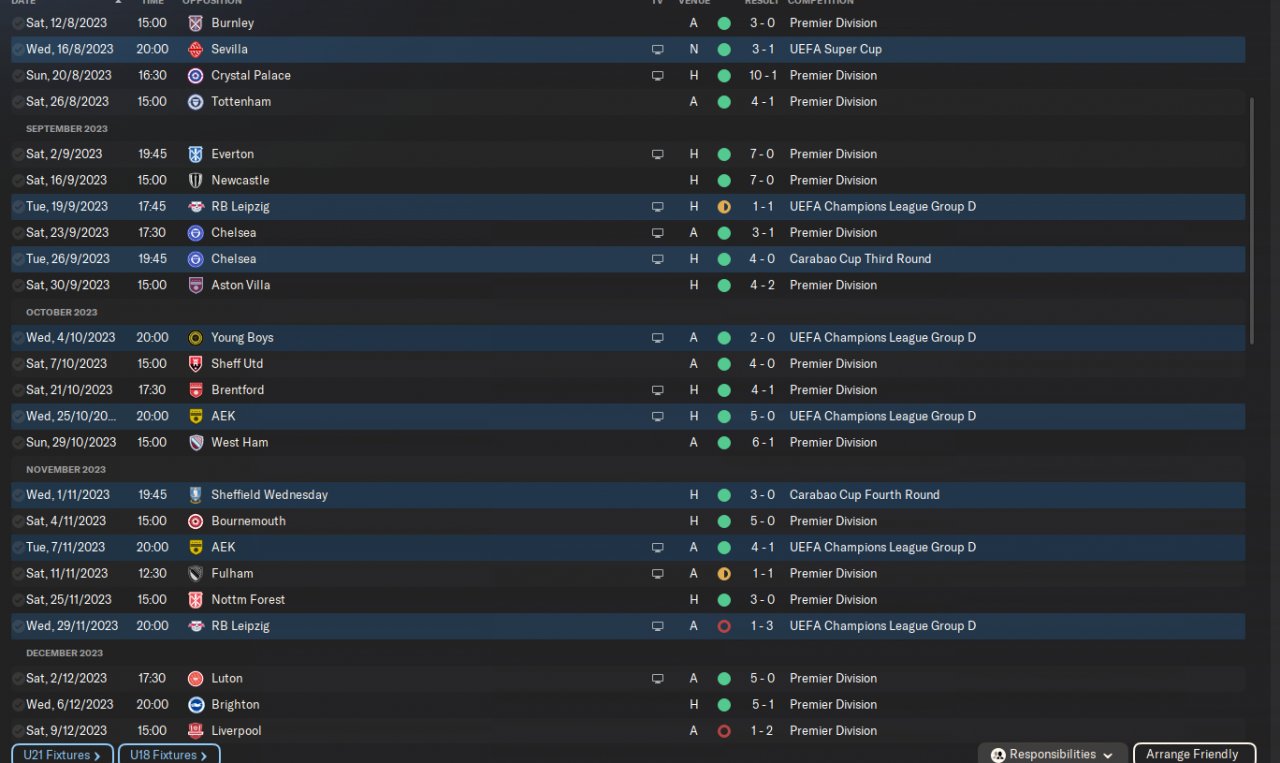The width and height of the screenshot is (1280, 763).
Task: Click the red loss indicator for Liverpool match
Action: coord(724,731)
